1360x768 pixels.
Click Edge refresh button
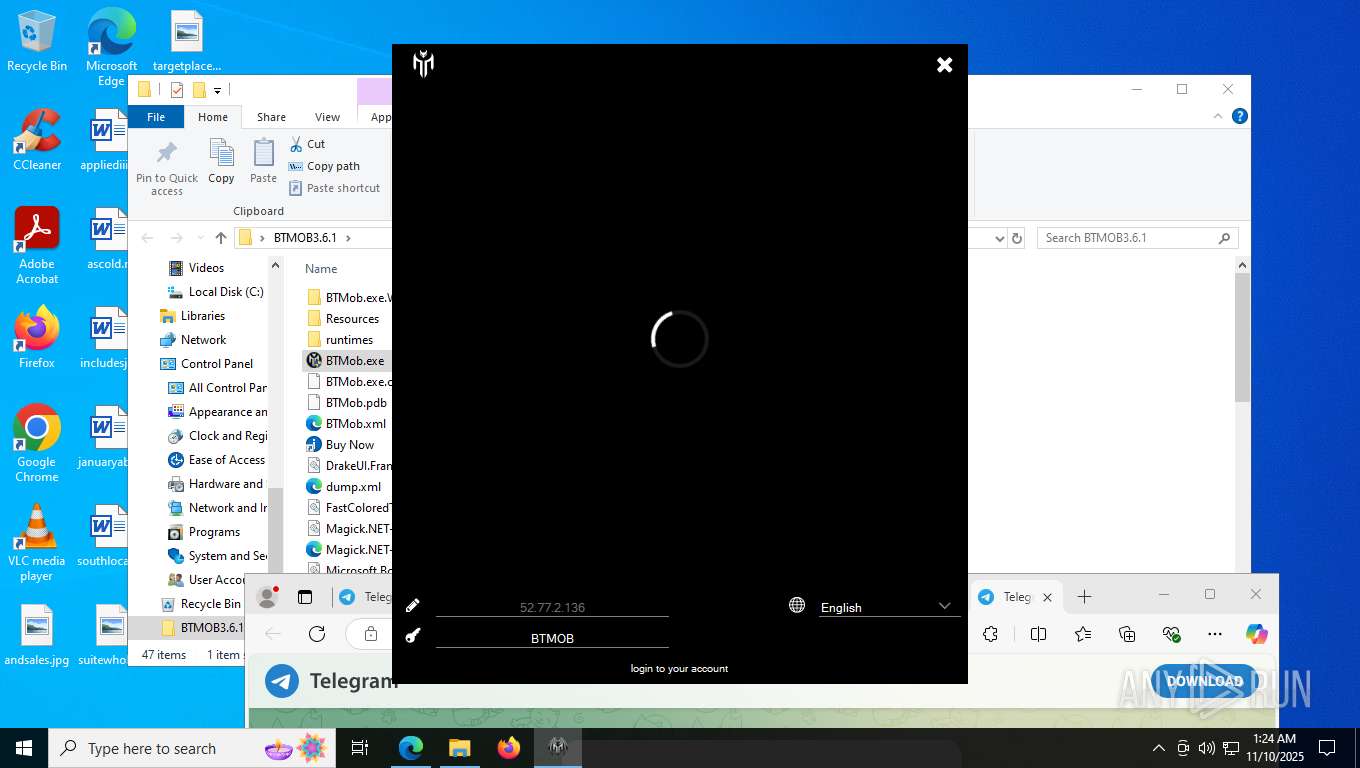click(x=317, y=634)
